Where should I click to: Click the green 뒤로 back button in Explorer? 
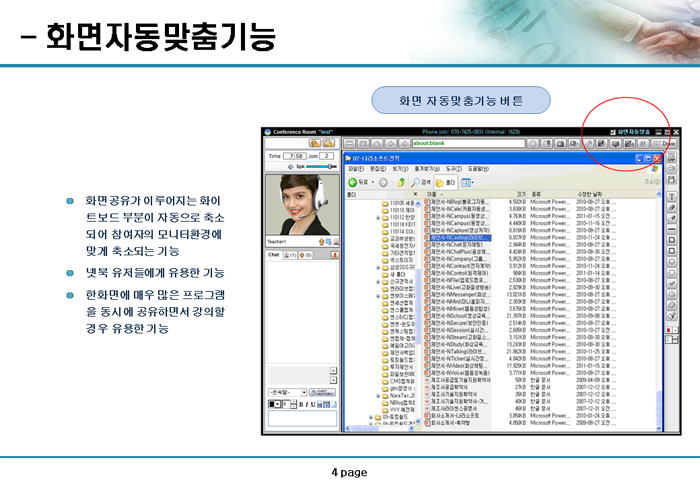click(x=358, y=182)
